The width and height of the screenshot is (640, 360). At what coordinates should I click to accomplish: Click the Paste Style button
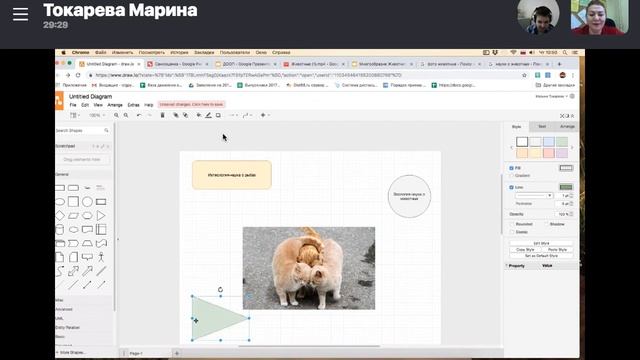click(x=557, y=249)
